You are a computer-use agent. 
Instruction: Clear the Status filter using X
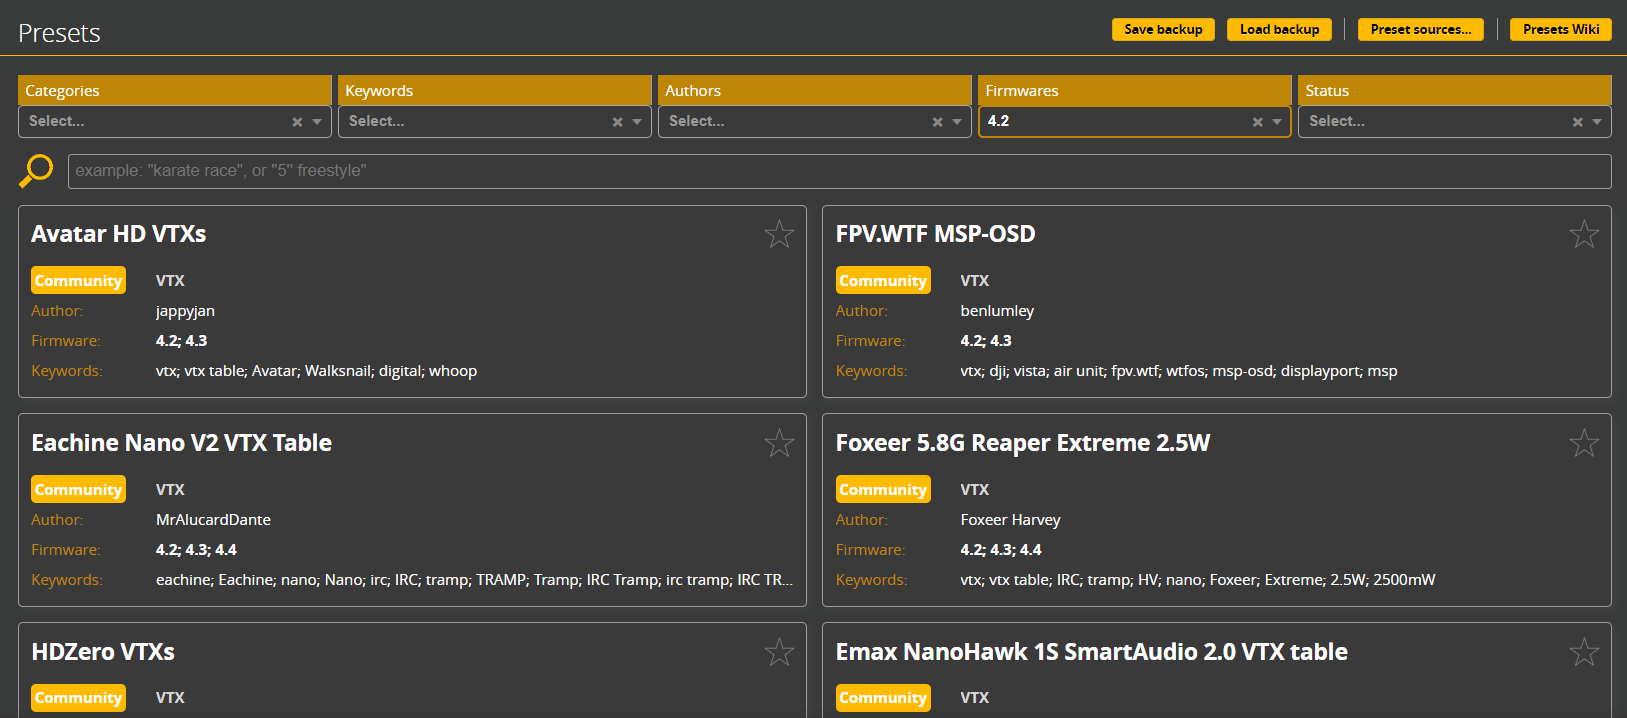point(1577,122)
